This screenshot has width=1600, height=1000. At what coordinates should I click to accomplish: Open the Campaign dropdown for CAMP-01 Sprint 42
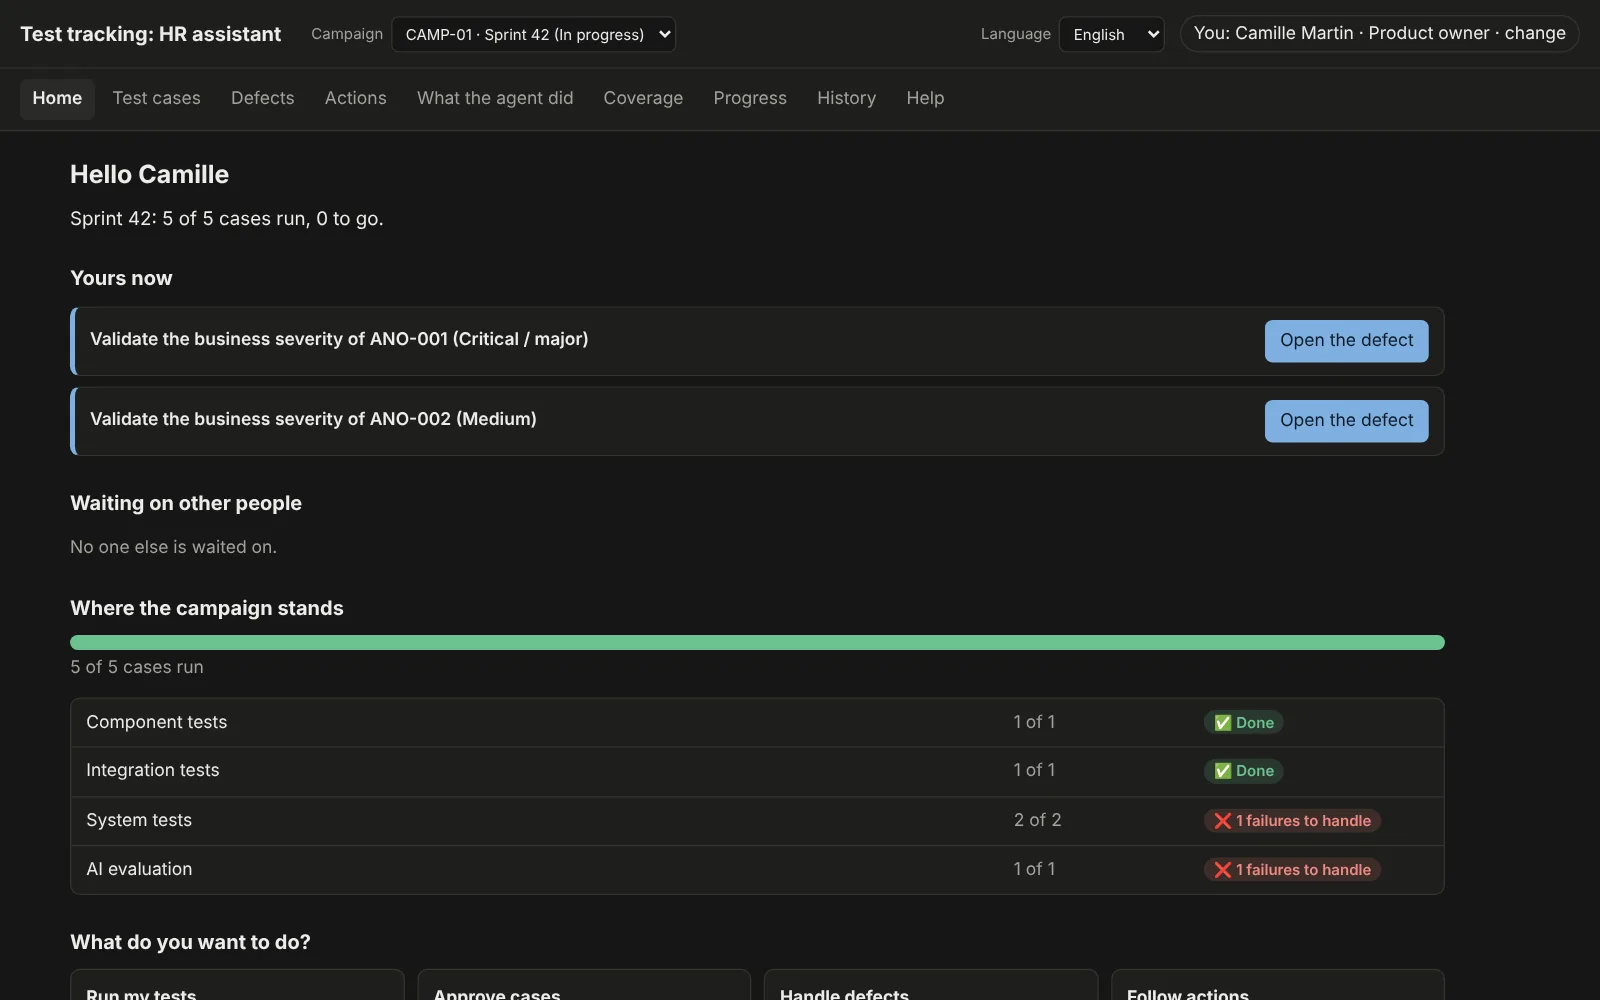tap(533, 34)
